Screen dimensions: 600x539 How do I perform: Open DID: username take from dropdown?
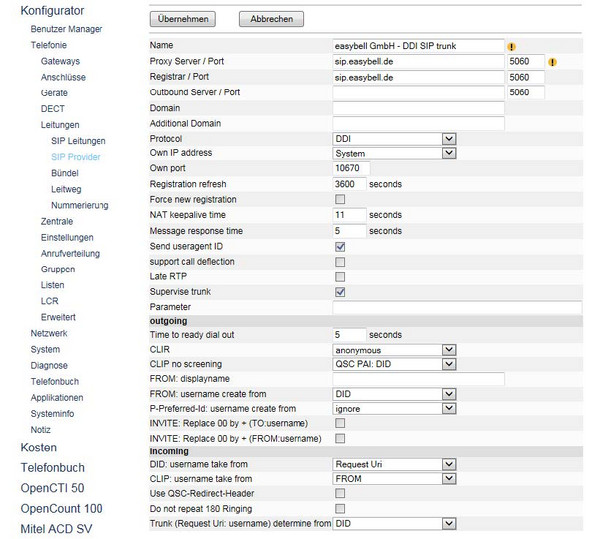[394, 464]
